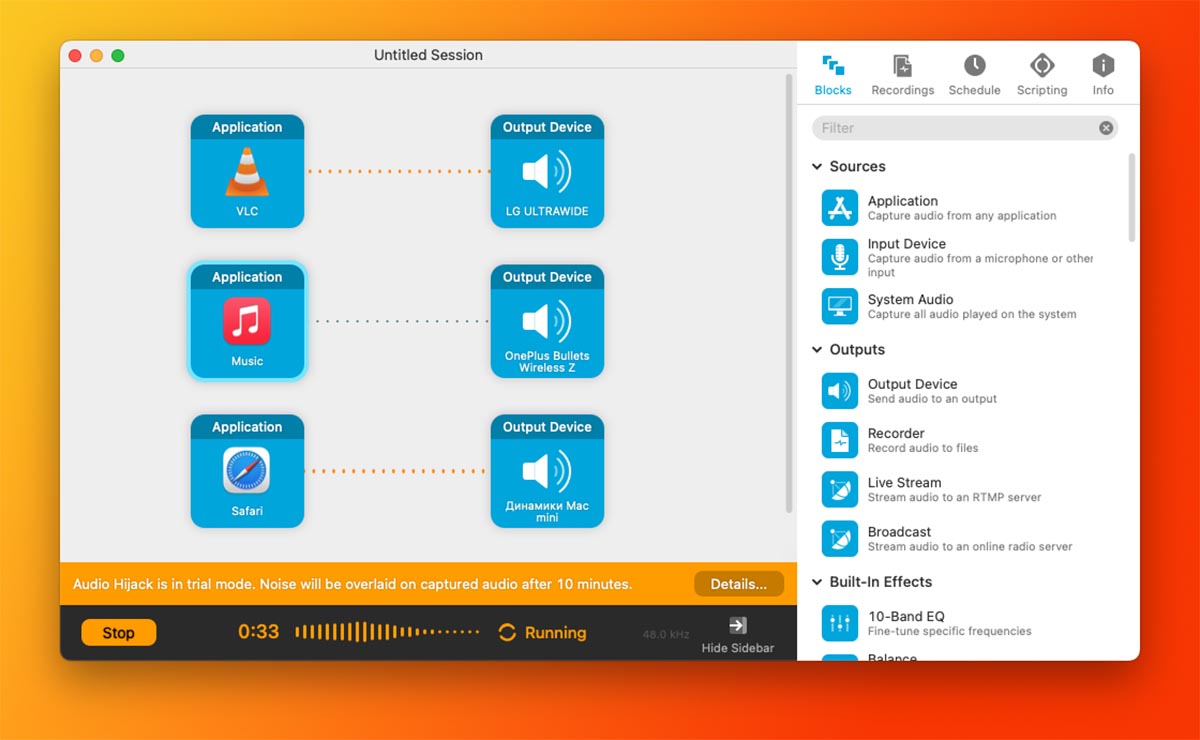Choose the Application source block icon in sidebar

point(840,208)
